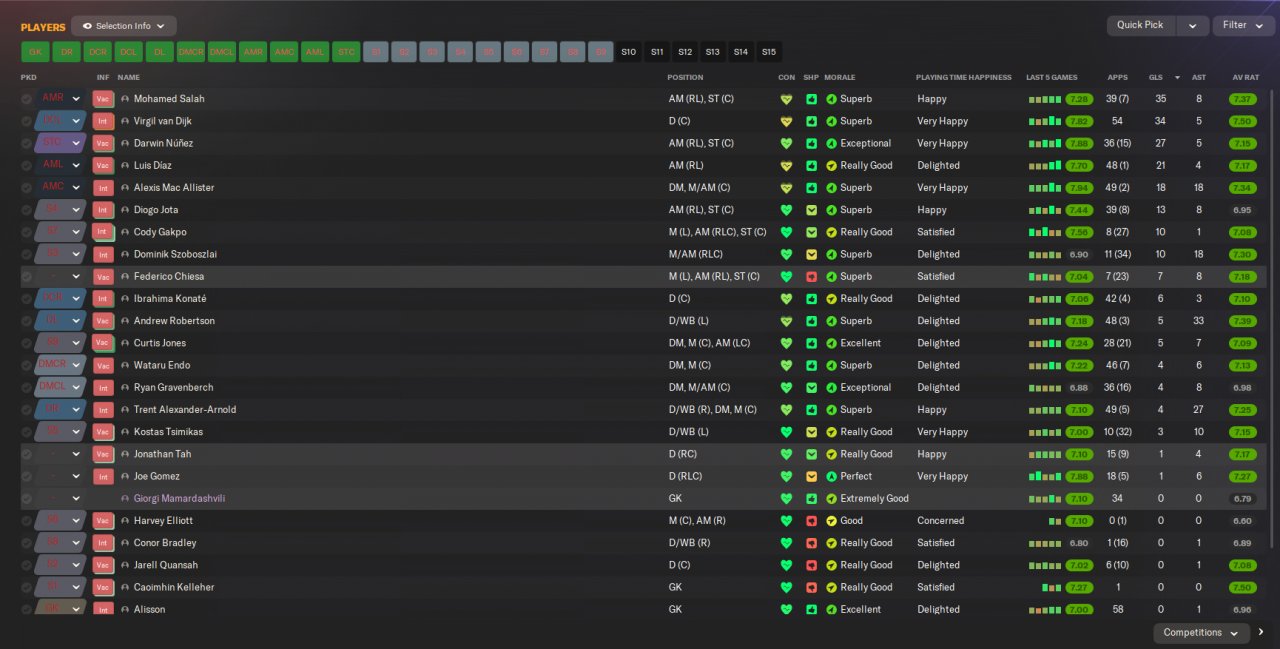Click Alisson's condition heart icon
This screenshot has height=649, width=1280.
click(786, 609)
